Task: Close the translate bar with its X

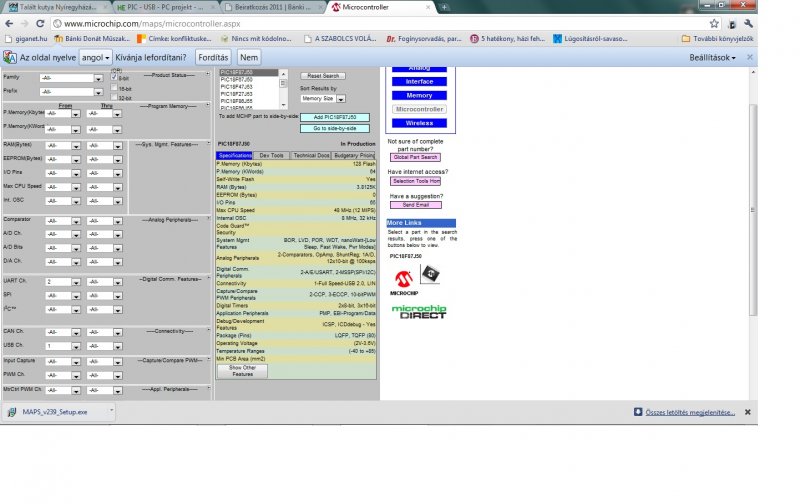Action: (749, 57)
